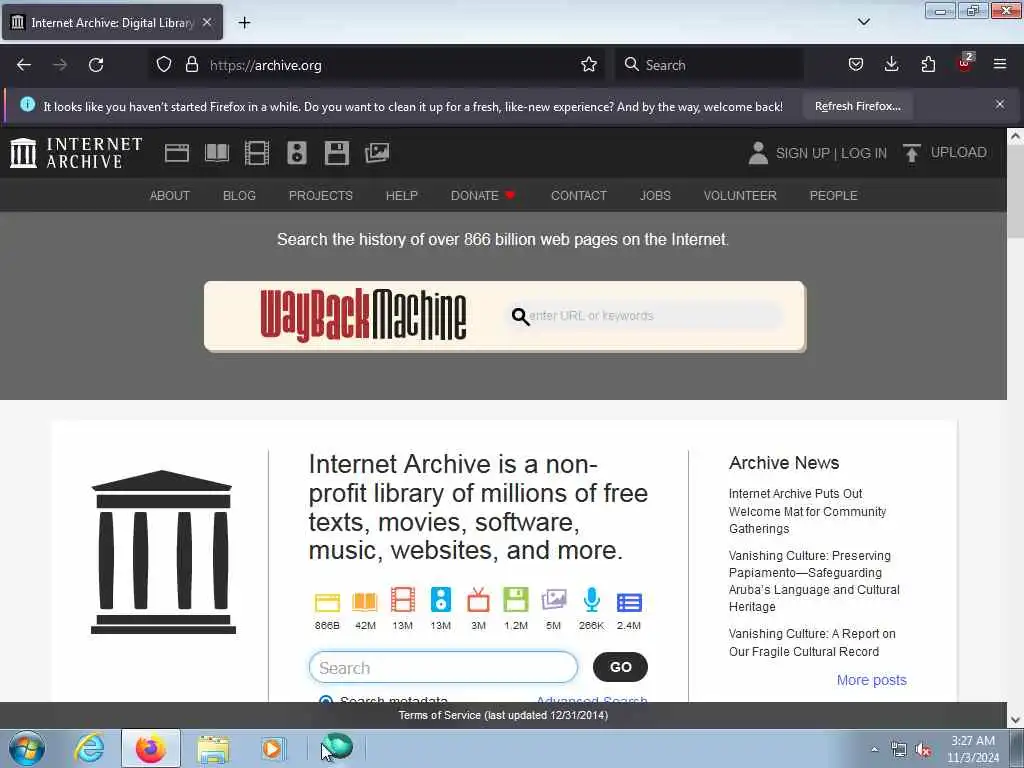The width and height of the screenshot is (1024, 768).
Task: Open Vanishing Culture Fragile Cultural Record link
Action: (812, 643)
